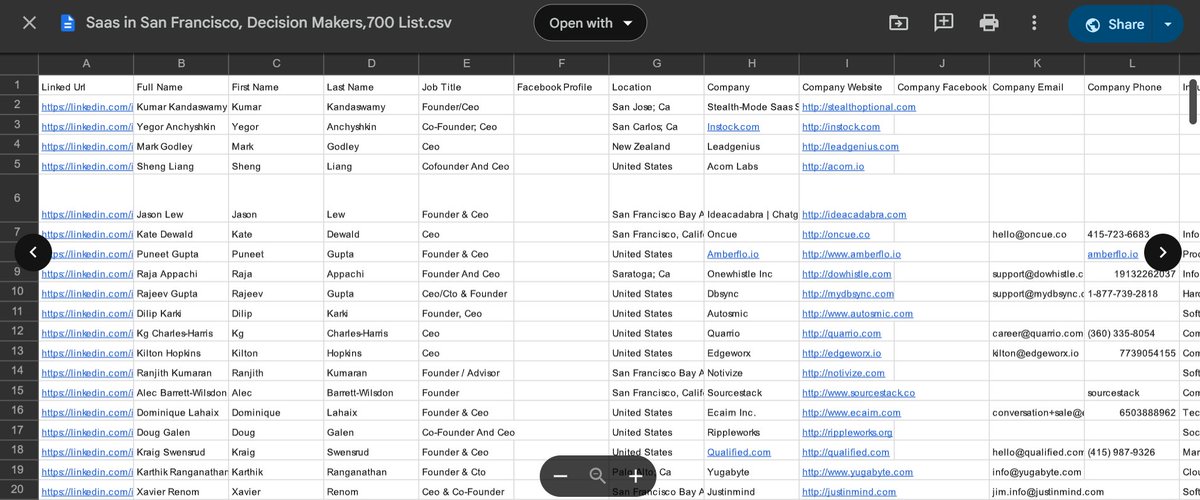Select cell '415-723-6683'
The width and height of the screenshot is (1200, 500).
pyautogui.click(x=1132, y=234)
